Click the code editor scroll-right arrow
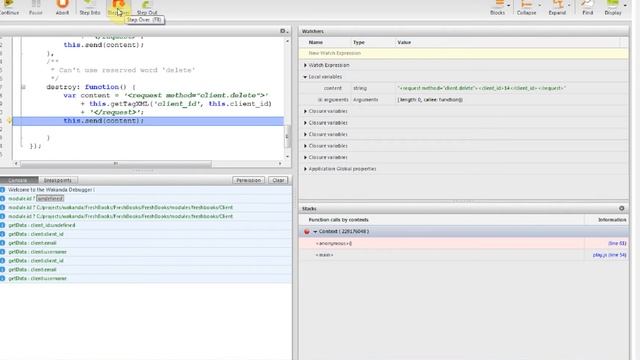The width and height of the screenshot is (640, 360). click(280, 164)
